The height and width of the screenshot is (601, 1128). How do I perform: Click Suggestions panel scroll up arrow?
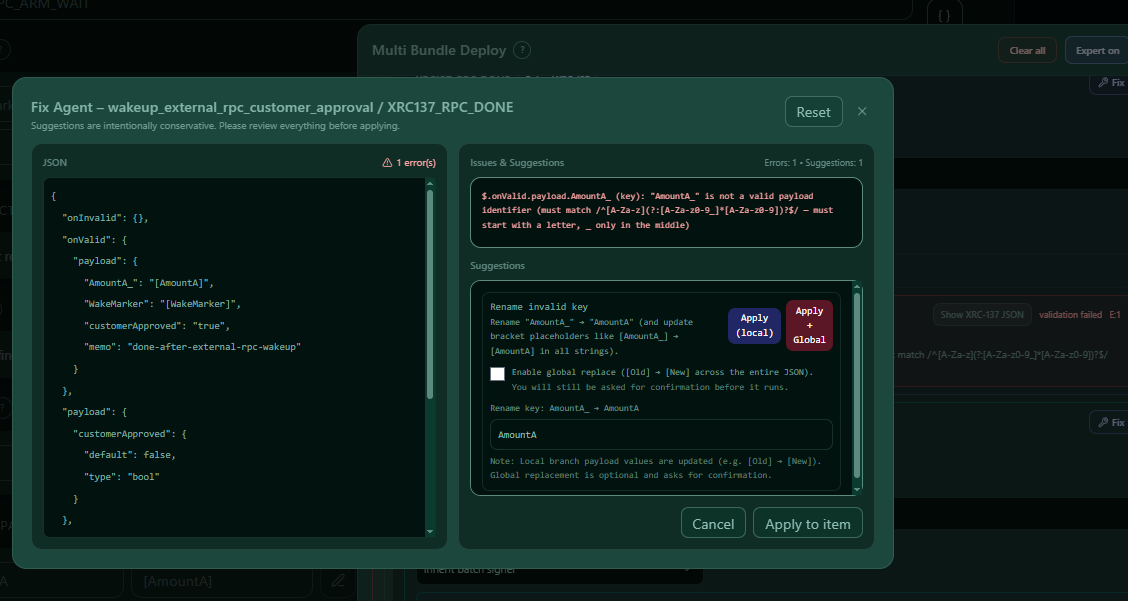tap(856, 287)
